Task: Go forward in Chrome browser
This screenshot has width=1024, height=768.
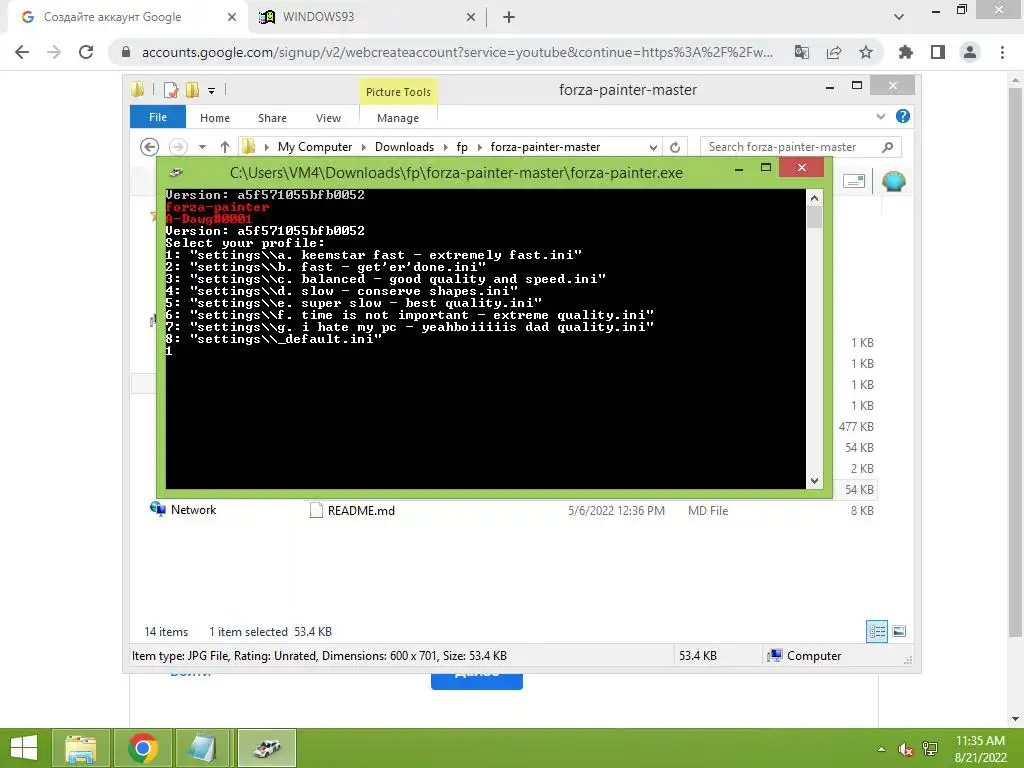Action: click(54, 52)
